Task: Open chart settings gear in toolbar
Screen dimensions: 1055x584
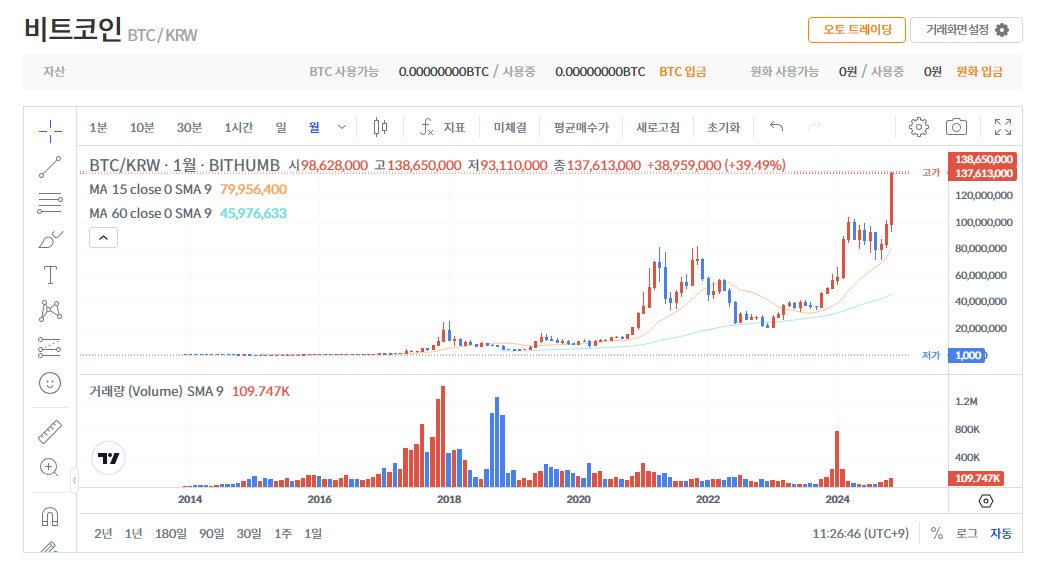Action: coord(918,126)
